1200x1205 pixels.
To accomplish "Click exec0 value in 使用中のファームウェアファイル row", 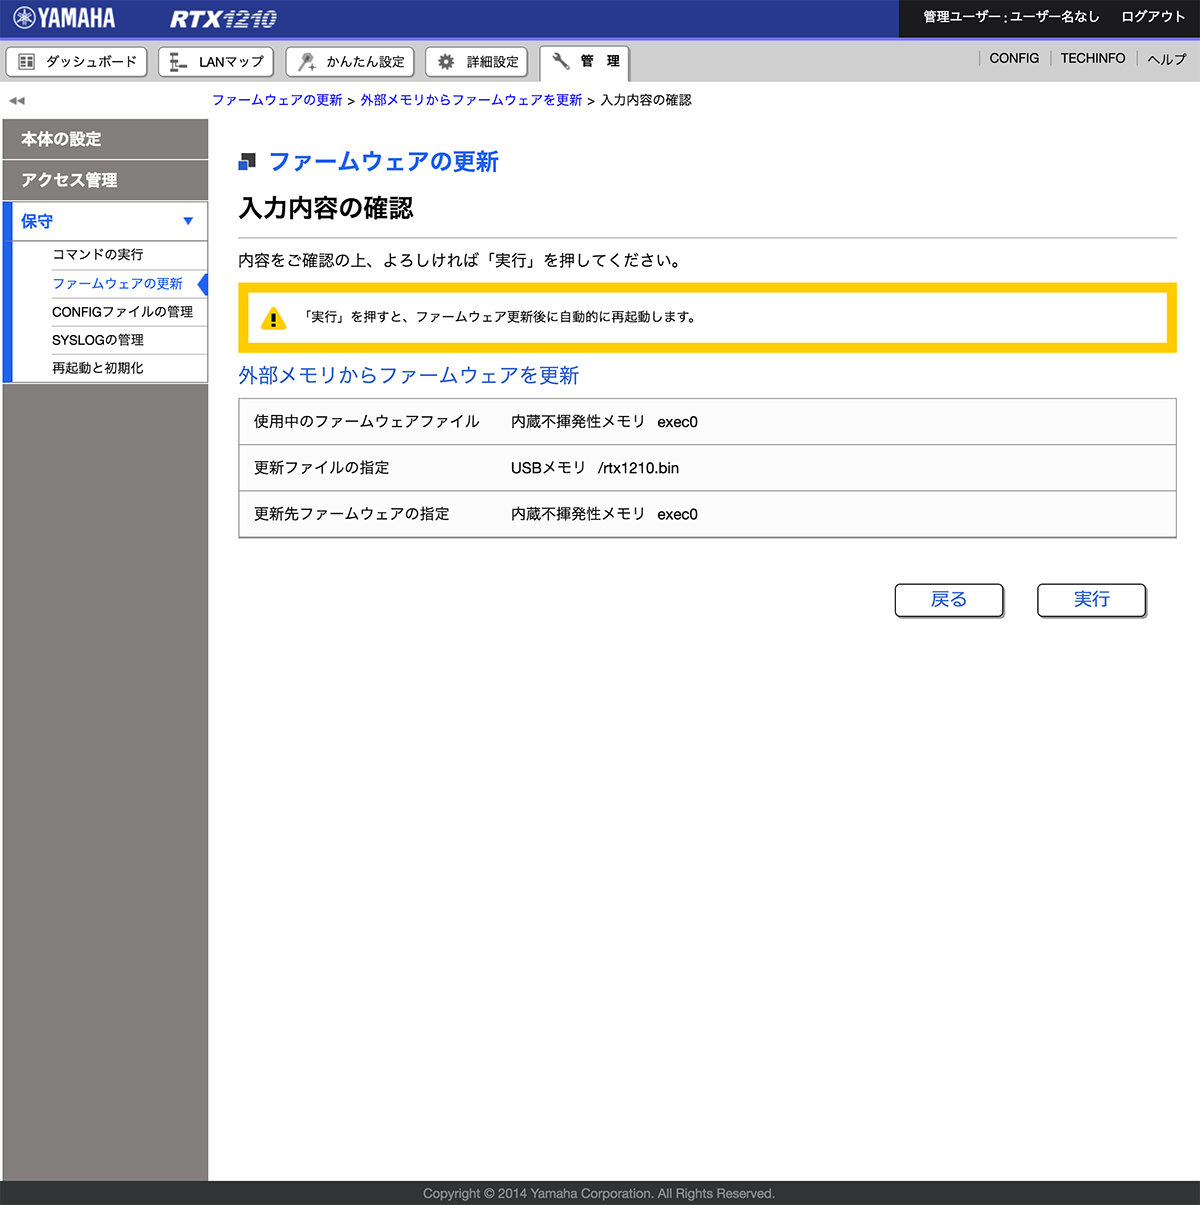I will click(677, 422).
